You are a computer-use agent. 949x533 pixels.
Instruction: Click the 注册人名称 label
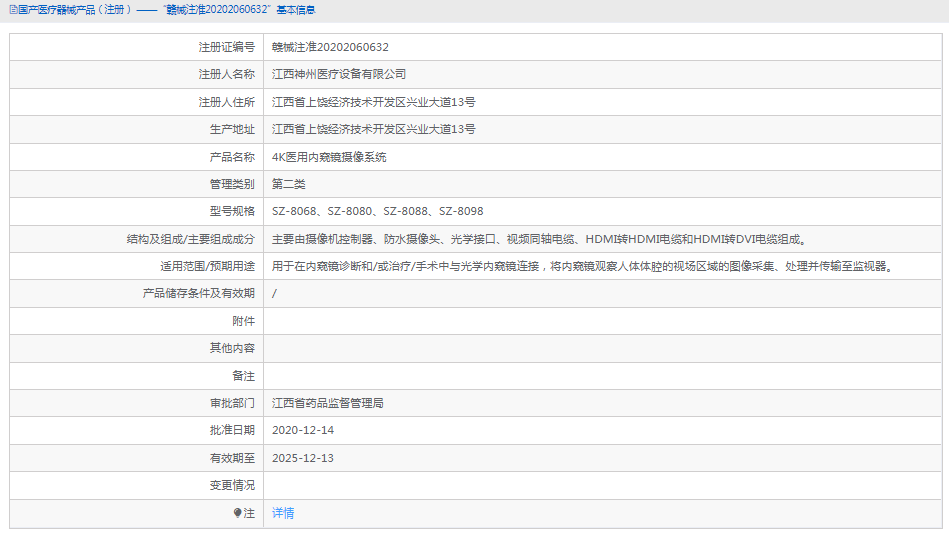(227, 74)
